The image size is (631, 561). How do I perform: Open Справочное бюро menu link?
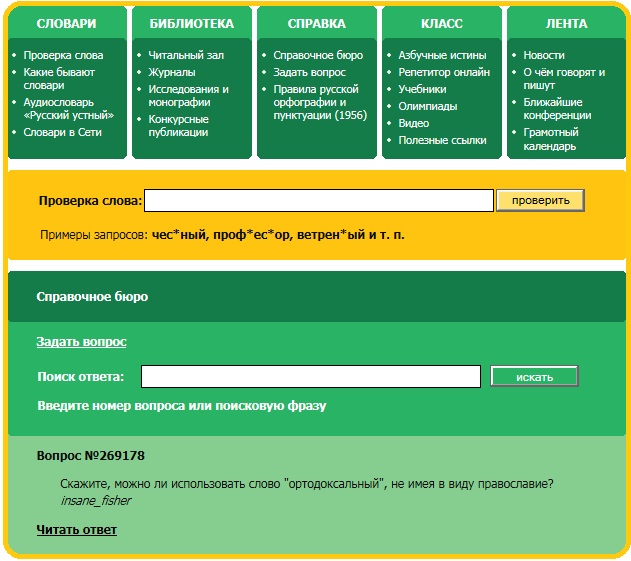point(318,55)
